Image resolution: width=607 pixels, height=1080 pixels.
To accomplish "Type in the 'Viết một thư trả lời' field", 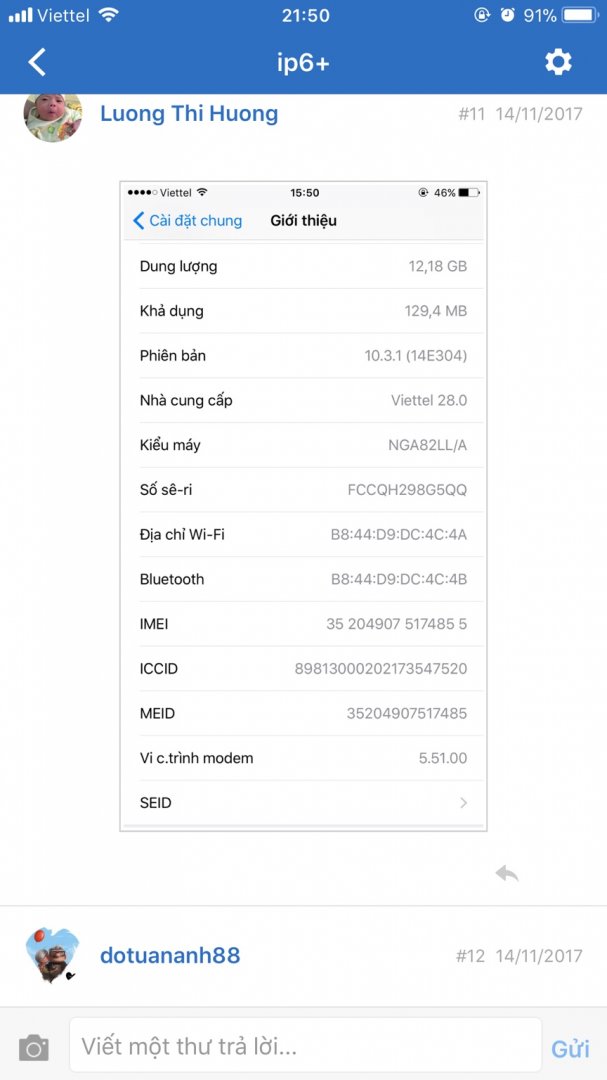I will (x=305, y=1047).
